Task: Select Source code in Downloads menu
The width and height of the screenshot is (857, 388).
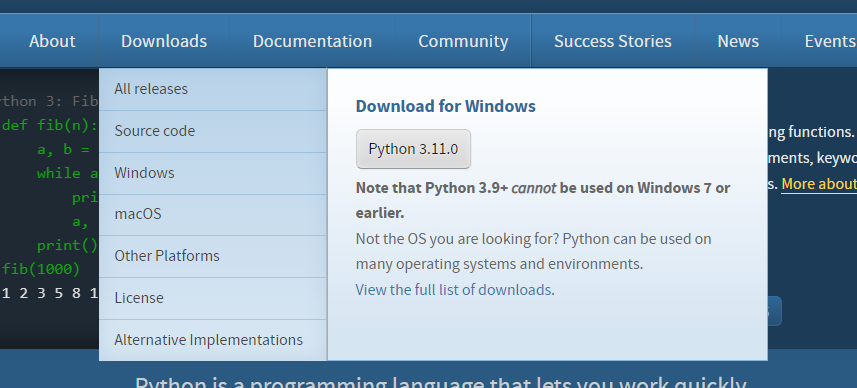Action: pyautogui.click(x=213, y=131)
